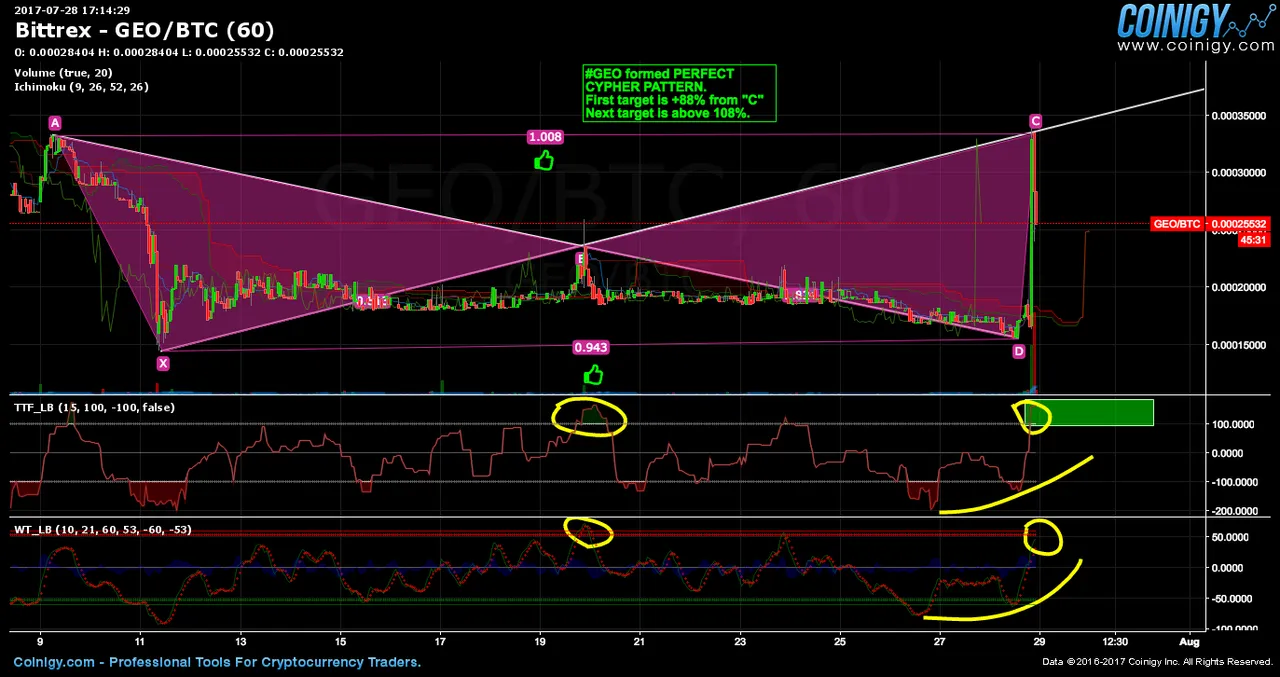Click date label 29 on time axis
The height and width of the screenshot is (677, 1280).
[1040, 641]
